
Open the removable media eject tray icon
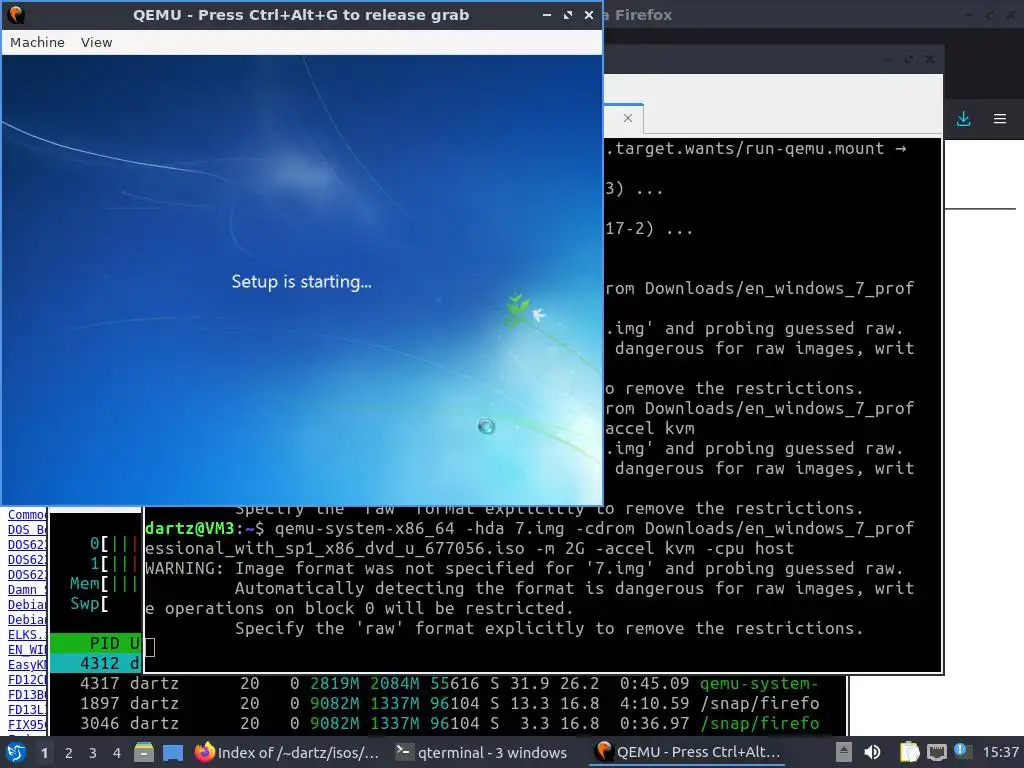pos(844,752)
